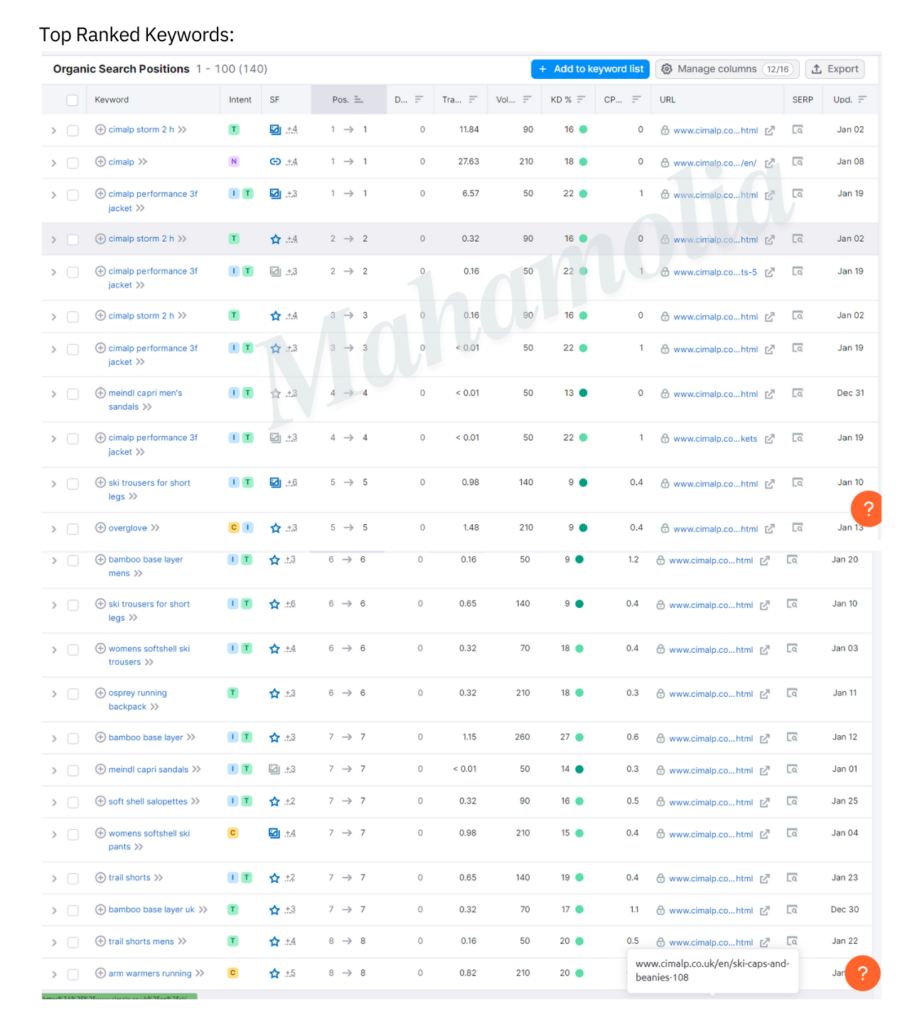
Task: Click the upper orange help bubble
Action: [867, 509]
